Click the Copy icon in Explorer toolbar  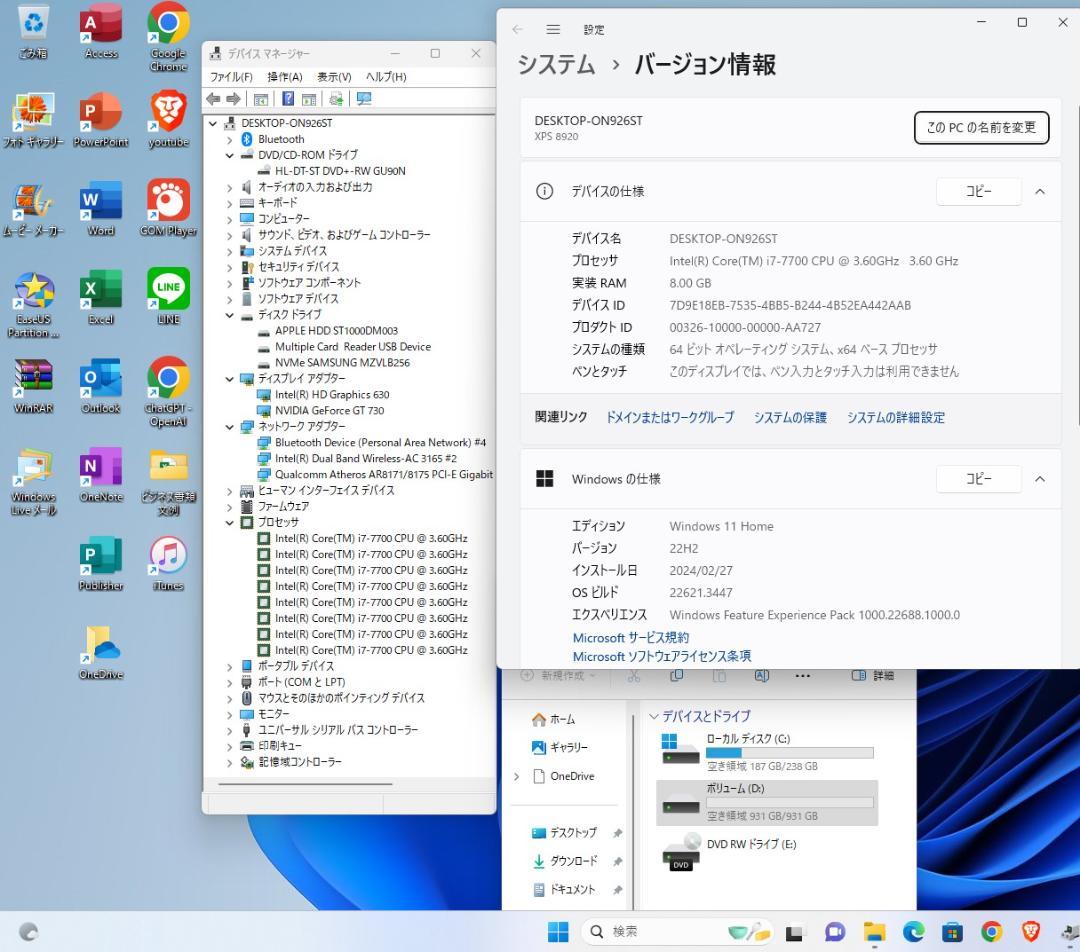coord(677,676)
